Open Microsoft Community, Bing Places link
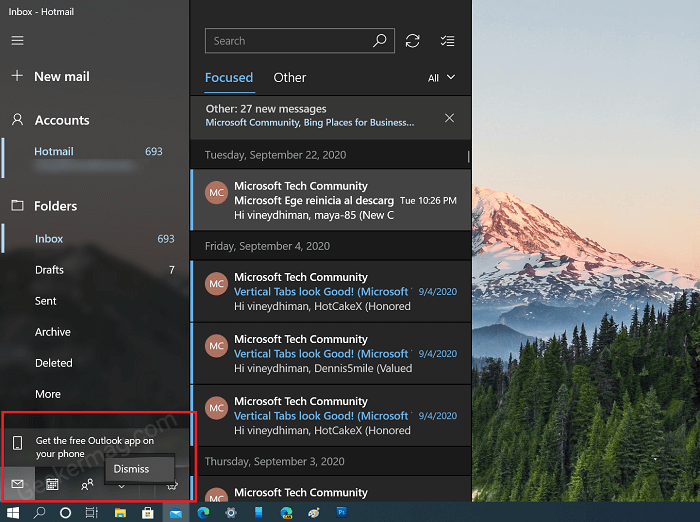 [310, 122]
